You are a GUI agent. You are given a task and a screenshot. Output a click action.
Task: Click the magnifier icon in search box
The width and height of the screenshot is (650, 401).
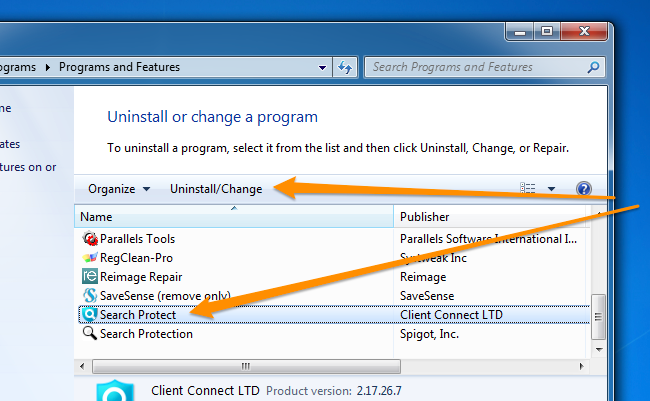pyautogui.click(x=593, y=67)
